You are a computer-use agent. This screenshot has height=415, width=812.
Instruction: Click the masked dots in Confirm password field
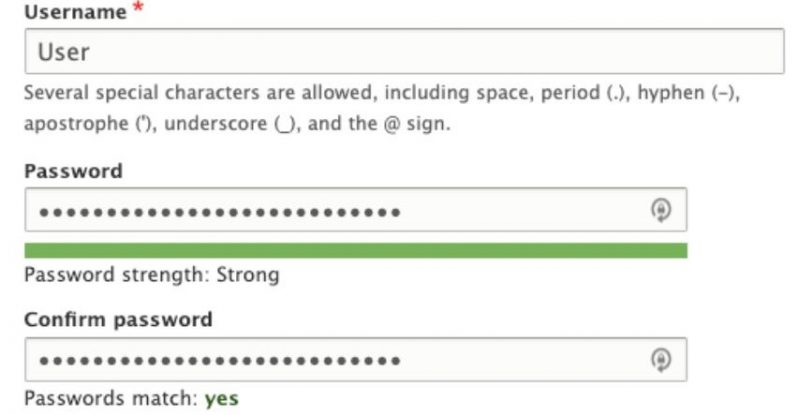pyautogui.click(x=220, y=360)
